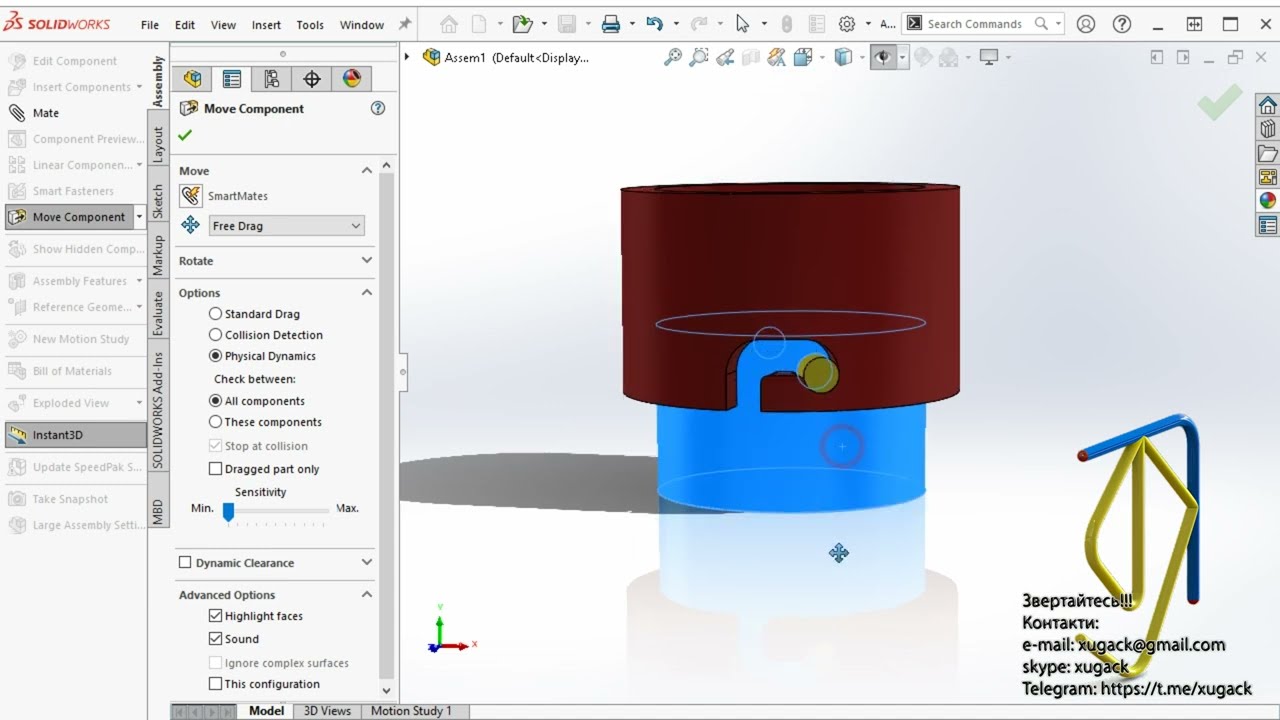Select the Standard Drag radio button
Image resolution: width=1280 pixels, height=720 pixels.
coord(215,314)
